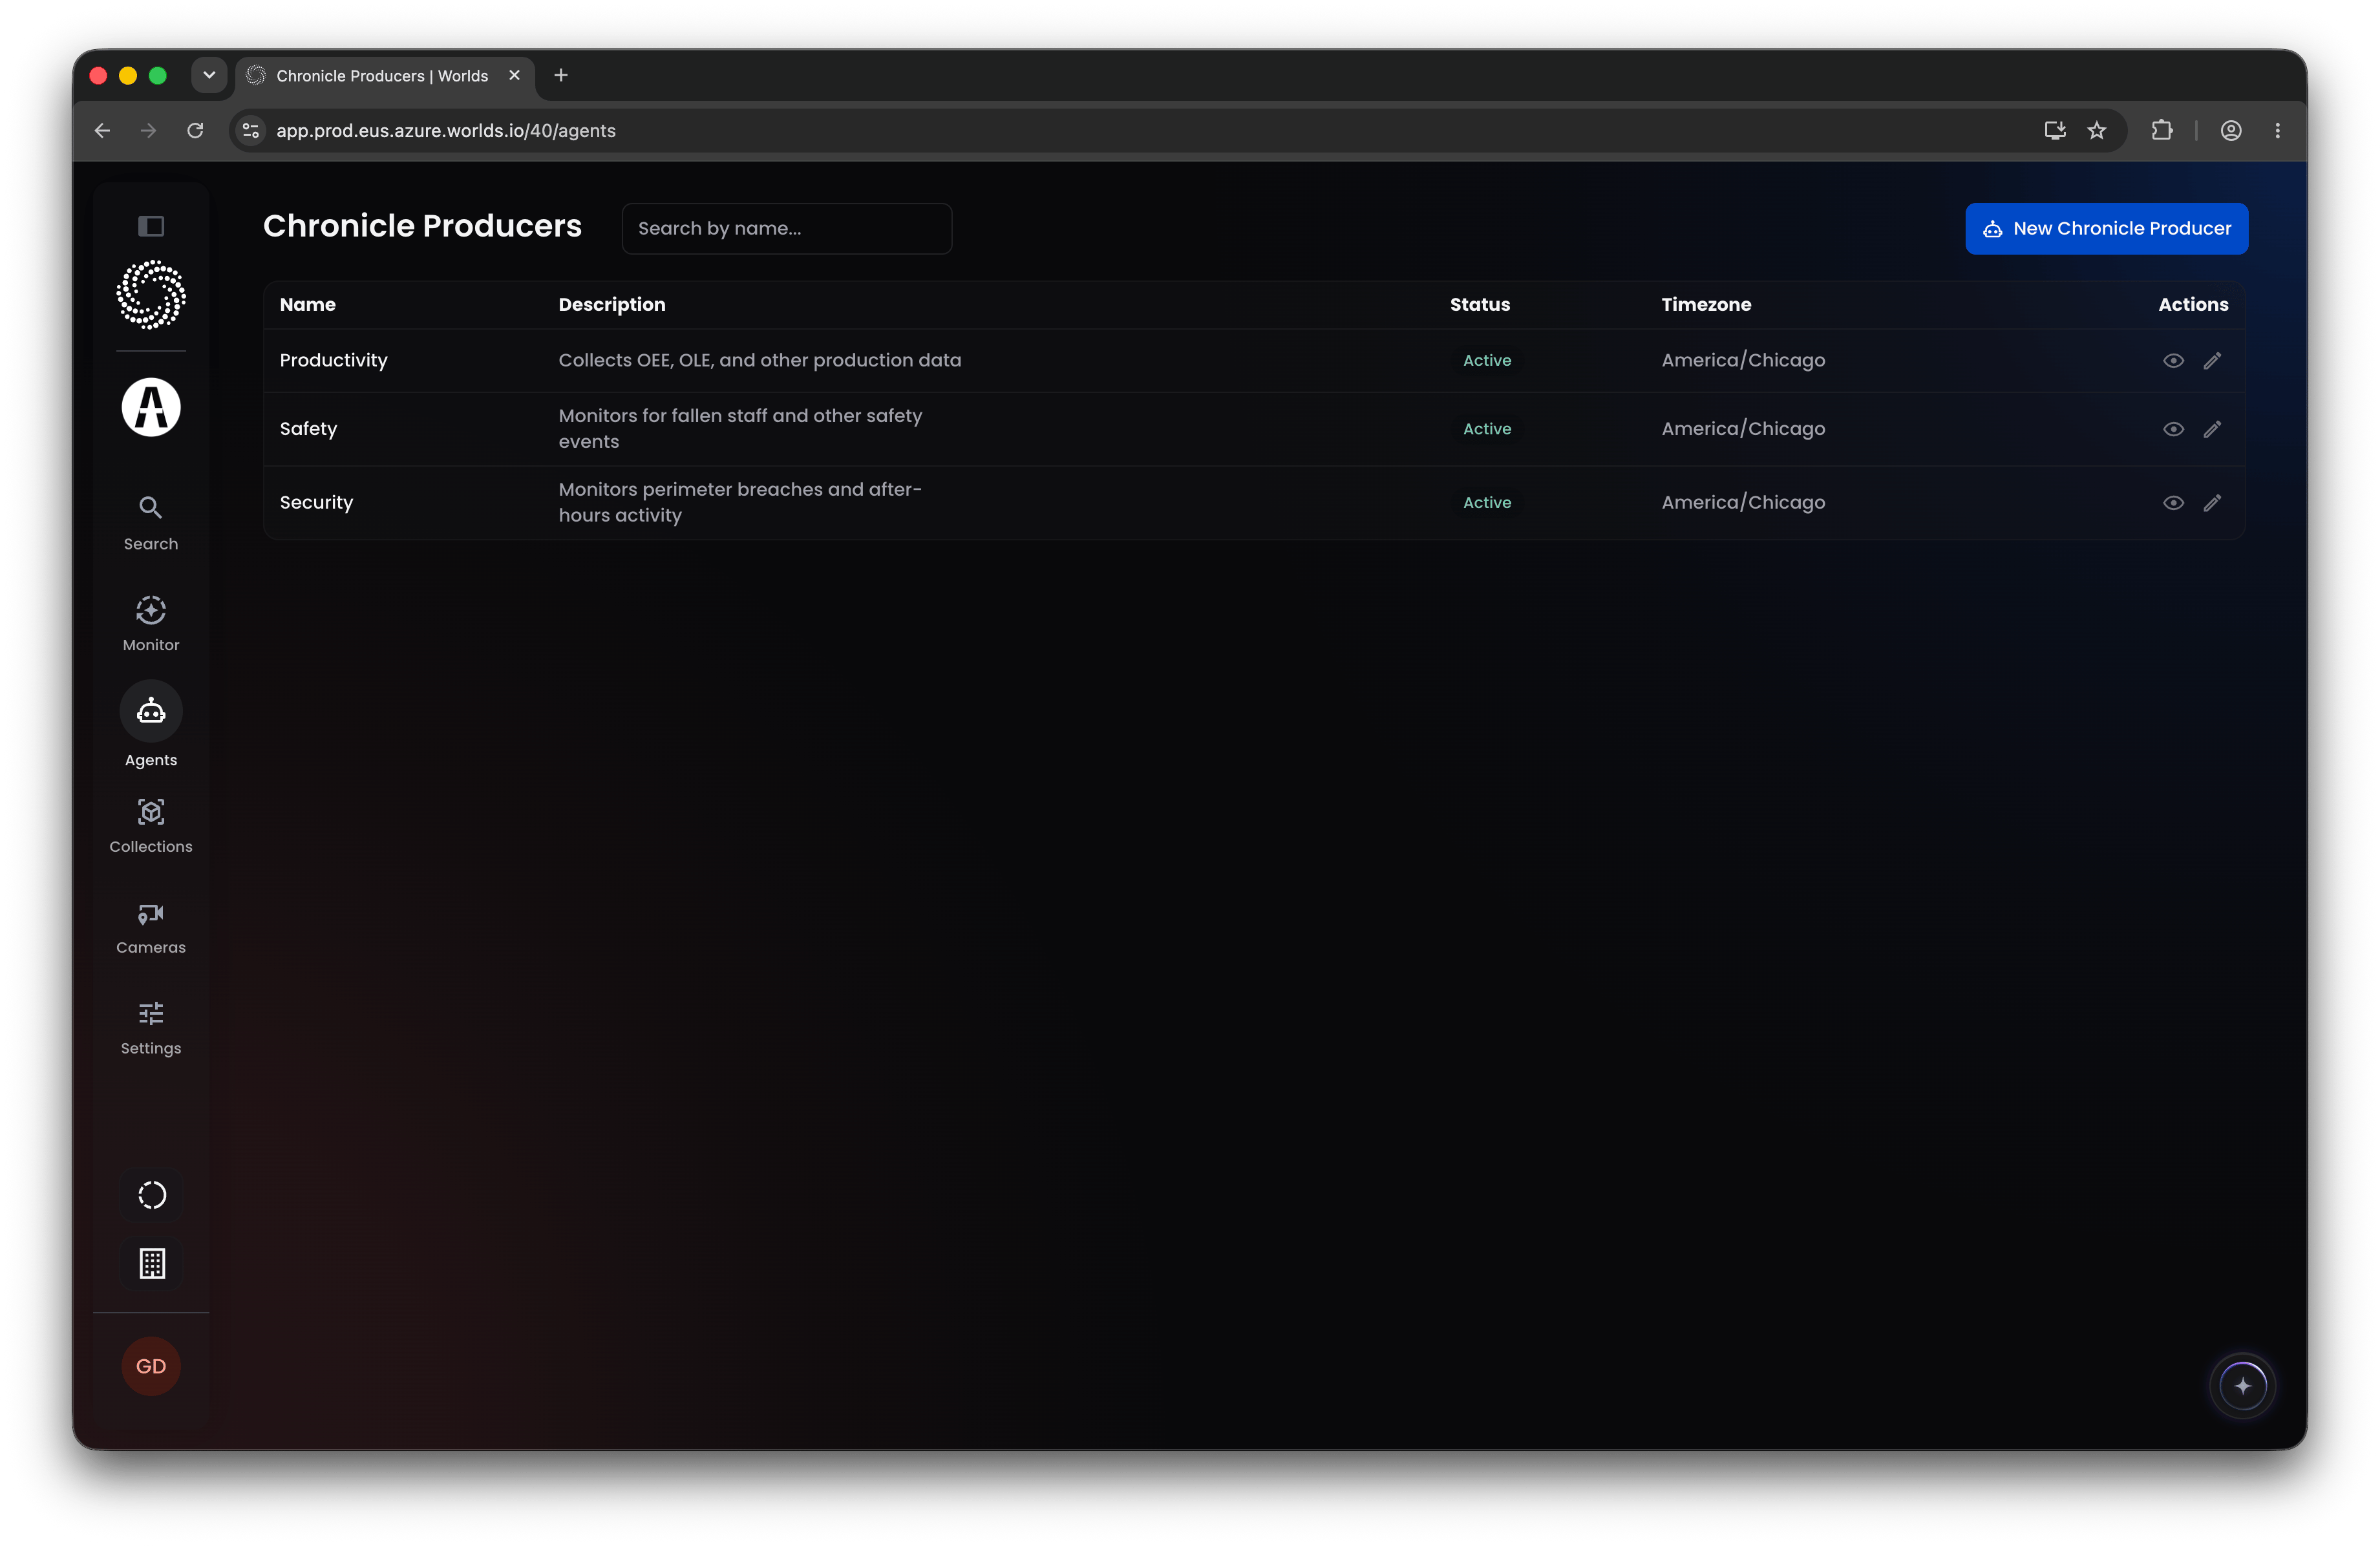Collapse the sidebar panel toggle icon
The image size is (2380, 1546).
(x=151, y=226)
